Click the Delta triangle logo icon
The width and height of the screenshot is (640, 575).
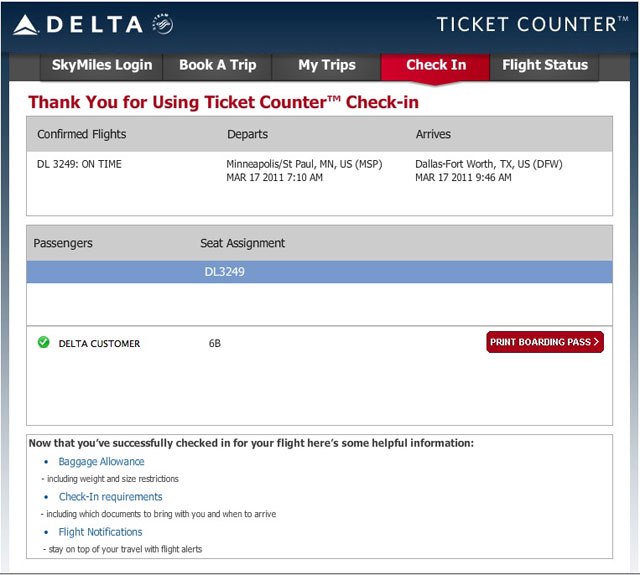[25, 25]
